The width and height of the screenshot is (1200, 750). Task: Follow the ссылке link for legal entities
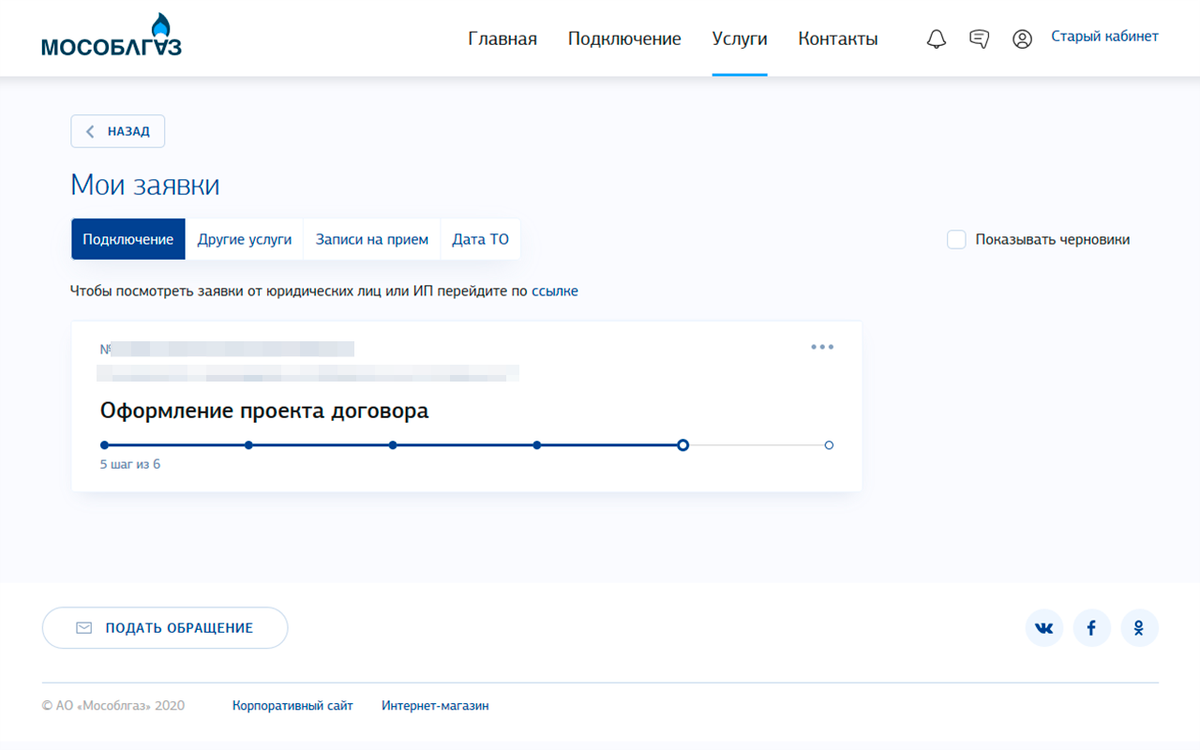[555, 291]
